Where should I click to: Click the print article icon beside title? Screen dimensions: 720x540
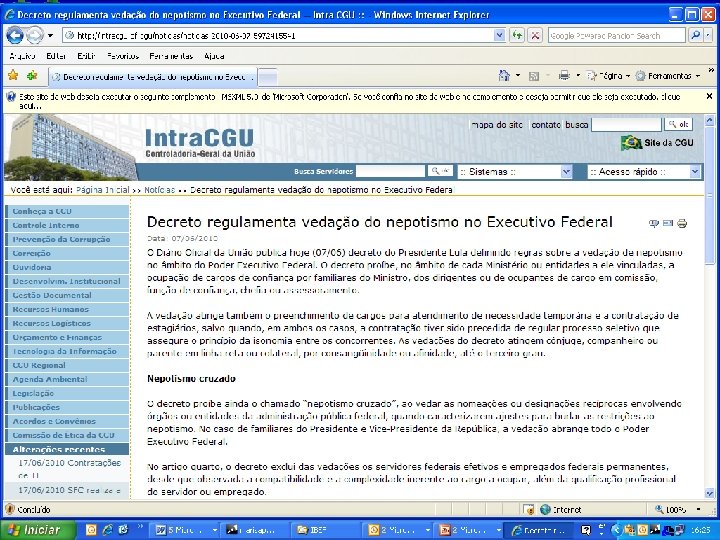[682, 224]
